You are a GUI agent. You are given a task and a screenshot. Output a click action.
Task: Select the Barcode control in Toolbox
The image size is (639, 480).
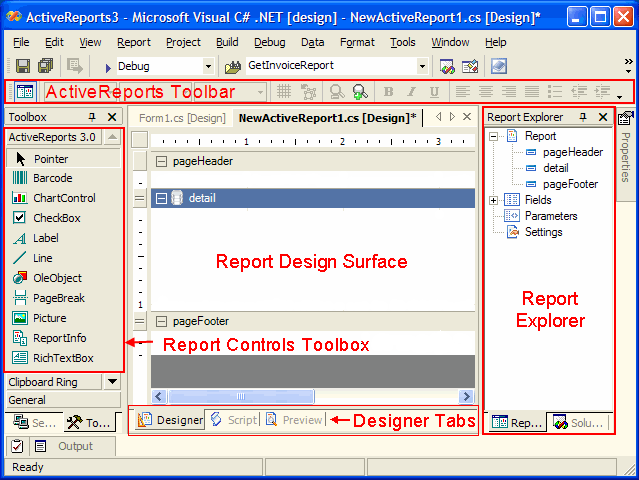pyautogui.click(x=52, y=178)
